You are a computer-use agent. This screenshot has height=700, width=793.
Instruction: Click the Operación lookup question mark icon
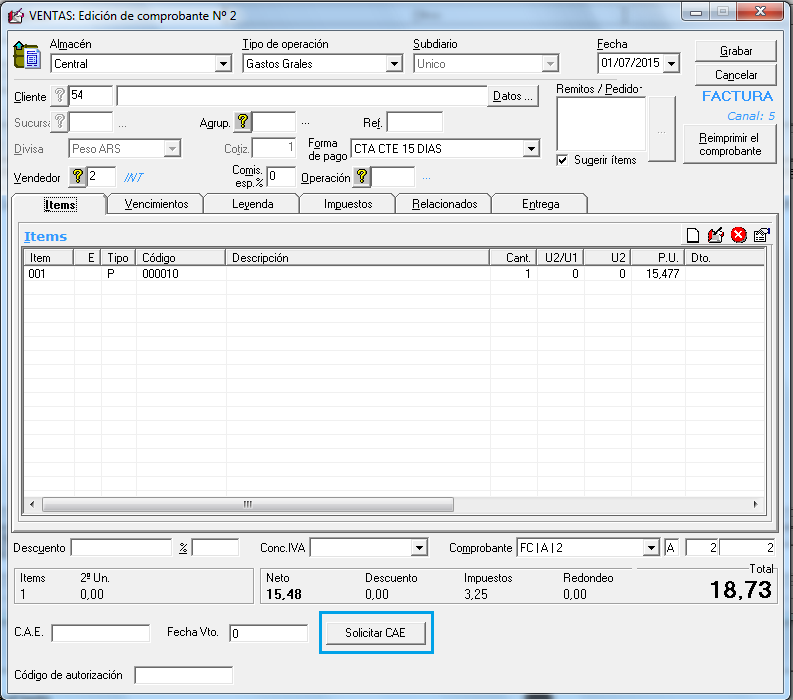point(362,177)
